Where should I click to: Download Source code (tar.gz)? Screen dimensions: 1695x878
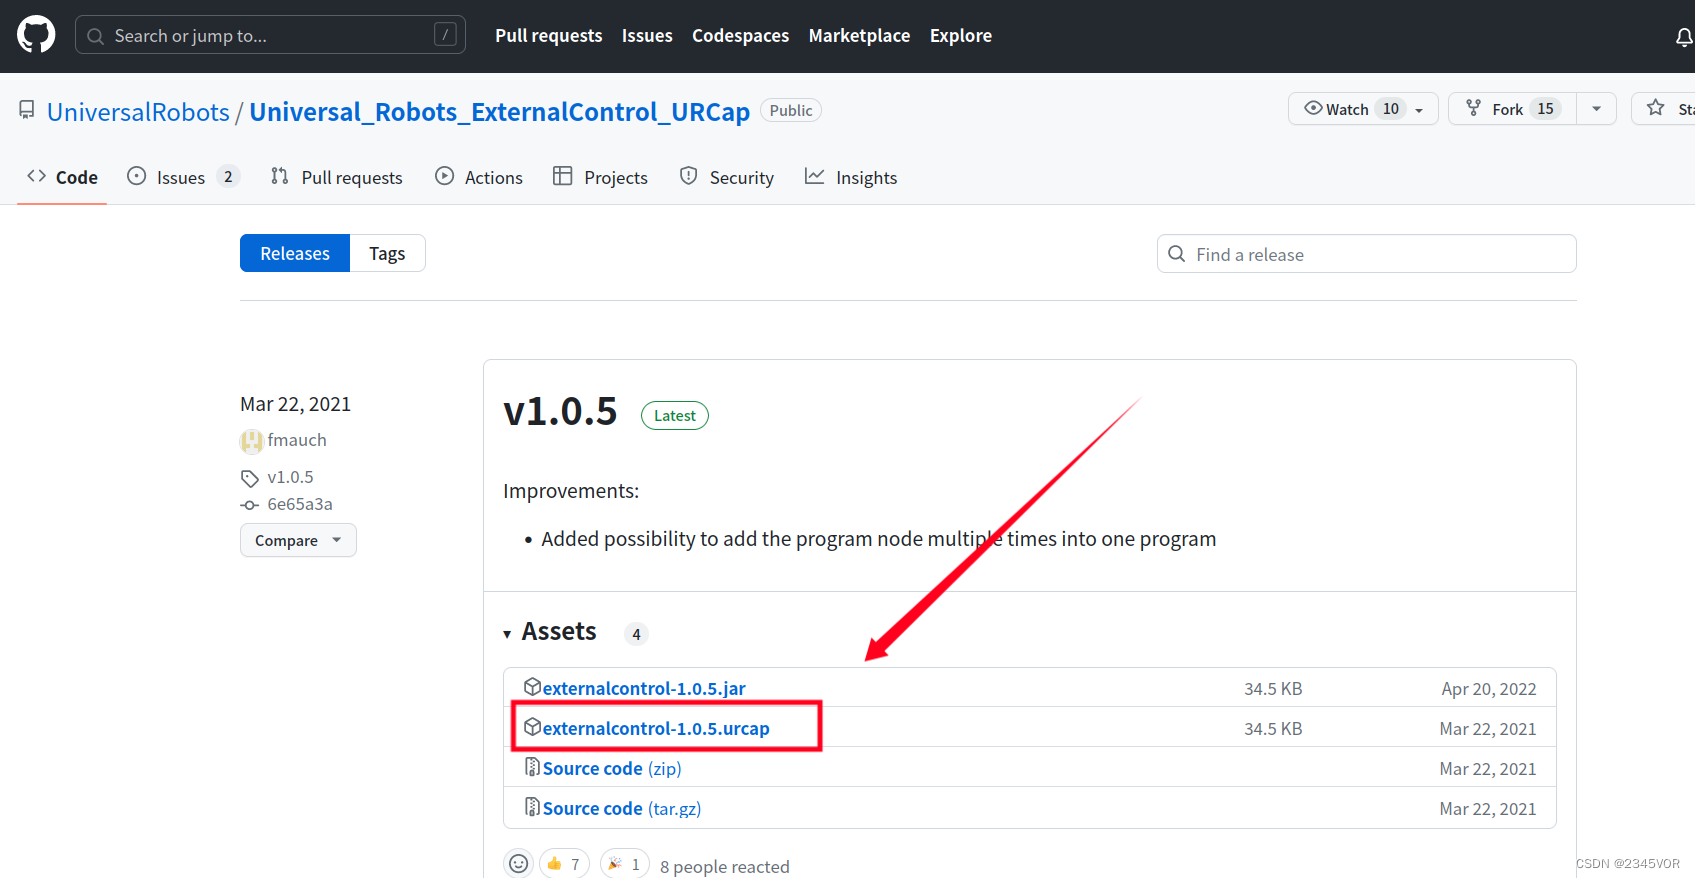[x=622, y=808]
